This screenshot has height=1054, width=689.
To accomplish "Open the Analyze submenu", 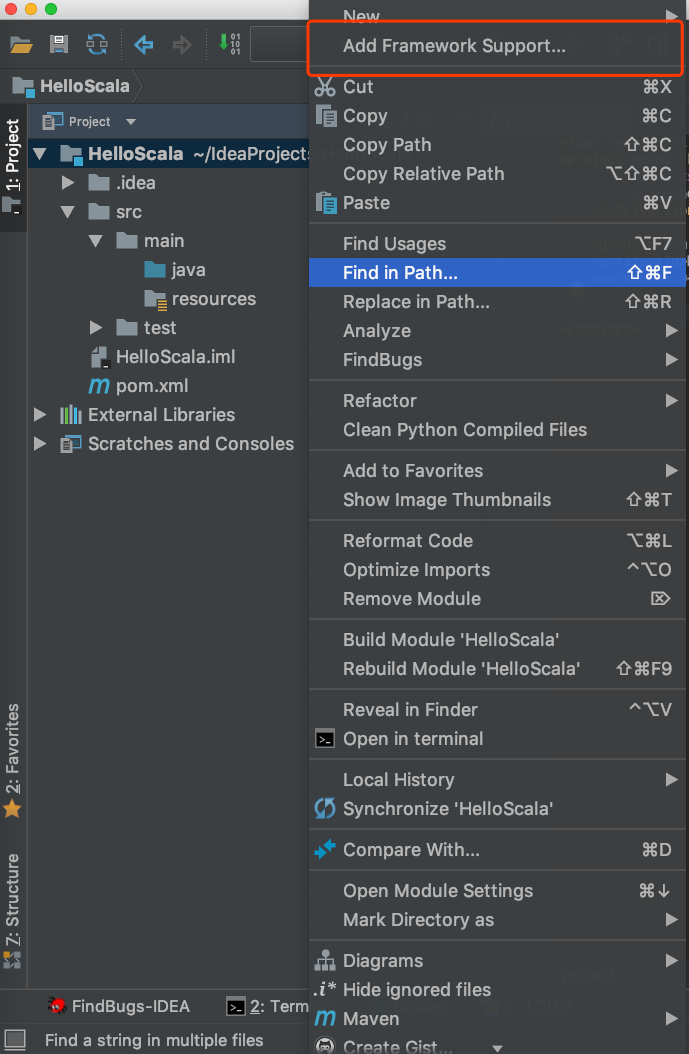I will 497,331.
